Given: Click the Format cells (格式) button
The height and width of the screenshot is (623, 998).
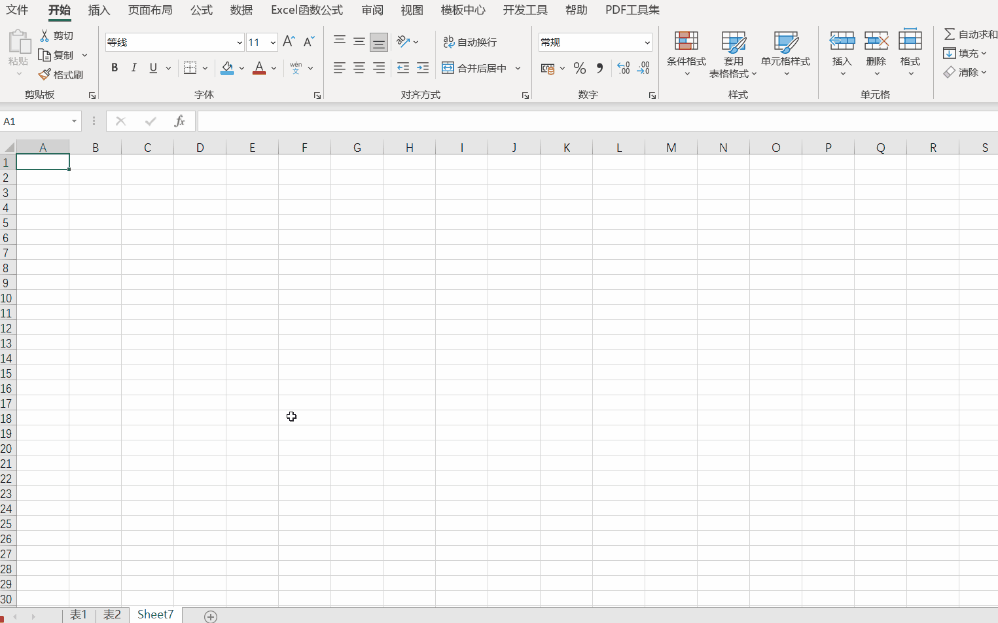Looking at the screenshot, I should tap(910, 53).
